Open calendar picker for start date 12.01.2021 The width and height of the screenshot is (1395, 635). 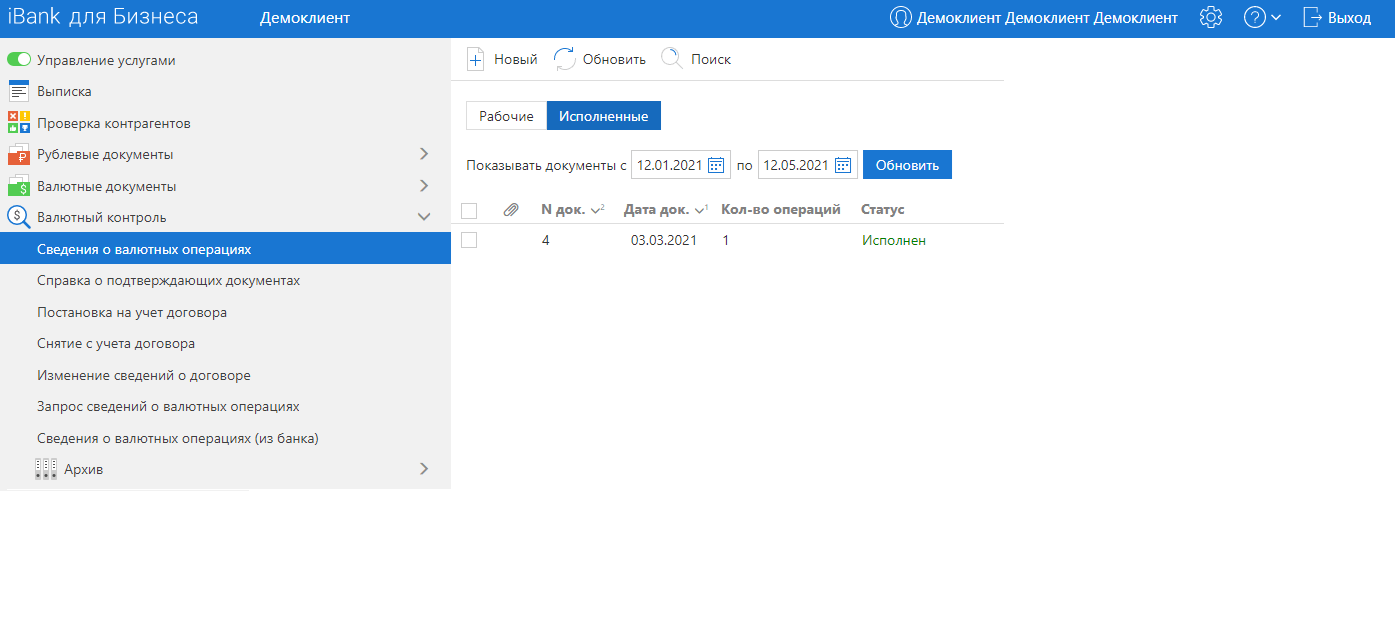pos(716,165)
